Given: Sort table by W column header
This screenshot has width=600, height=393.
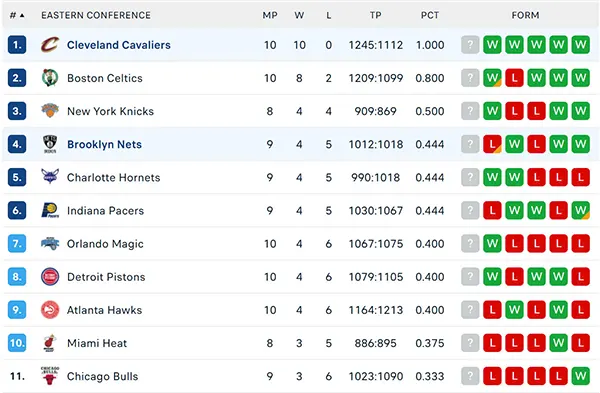Looking at the screenshot, I should [x=299, y=15].
